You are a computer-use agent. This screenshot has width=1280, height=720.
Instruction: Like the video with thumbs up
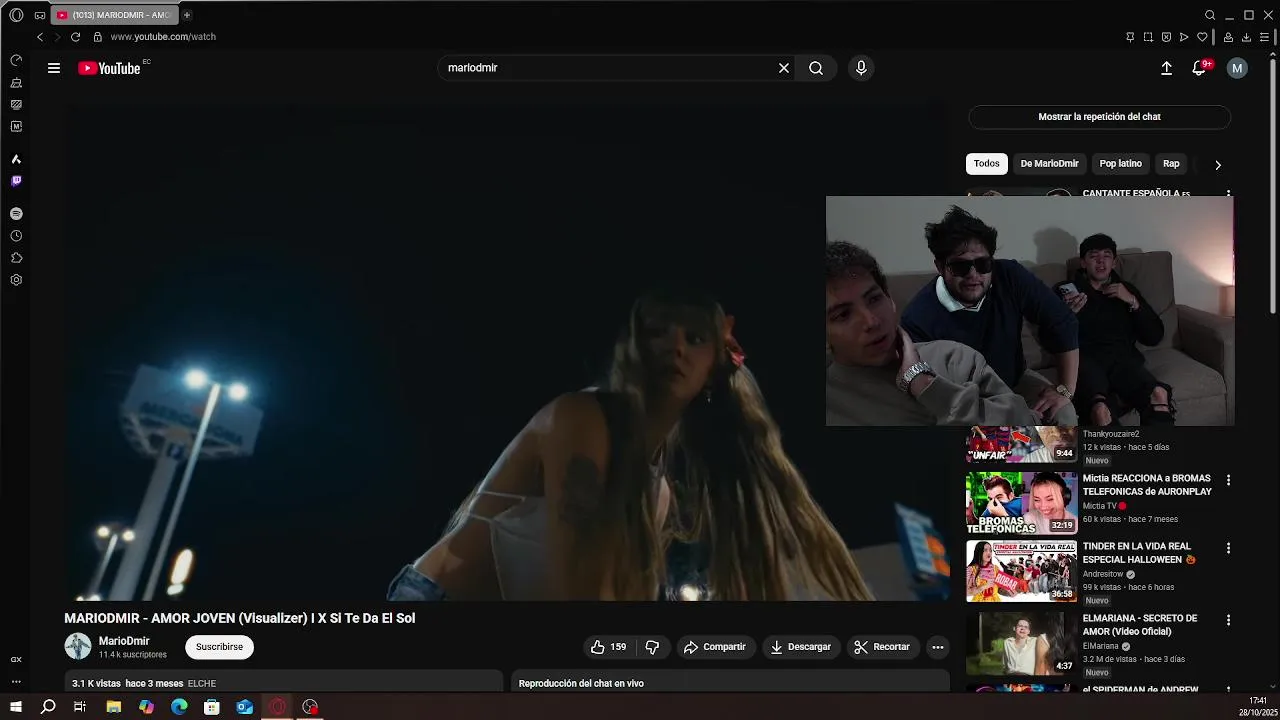pyautogui.click(x=608, y=647)
